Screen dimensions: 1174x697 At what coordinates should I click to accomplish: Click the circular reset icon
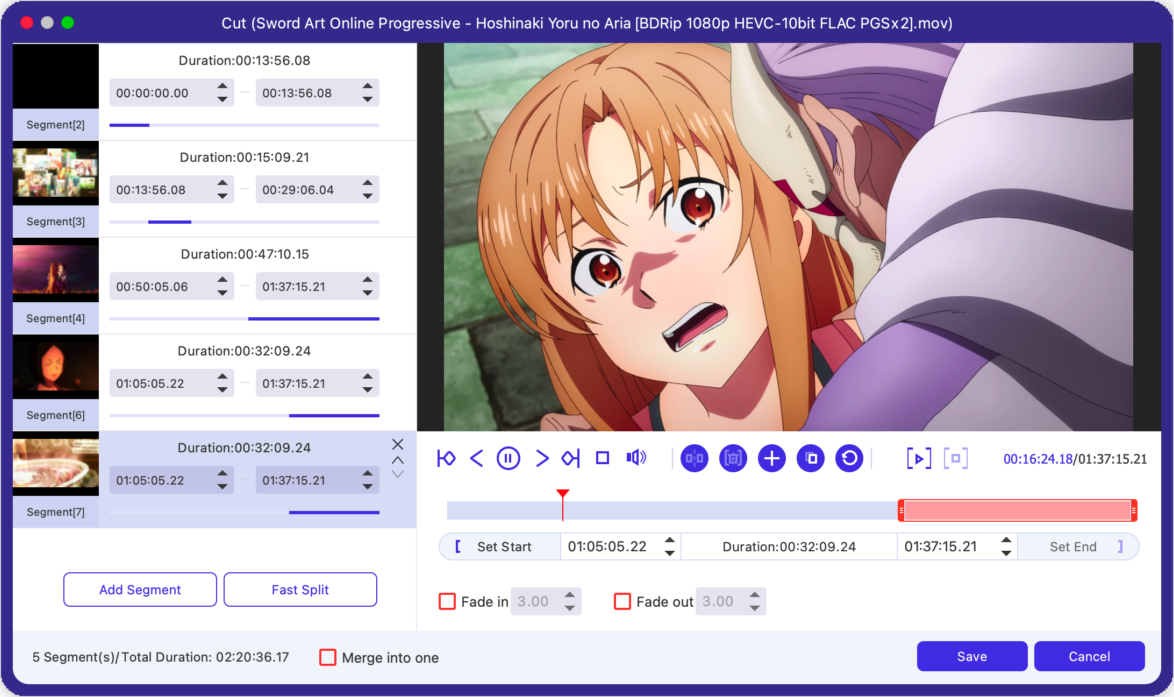(x=849, y=458)
